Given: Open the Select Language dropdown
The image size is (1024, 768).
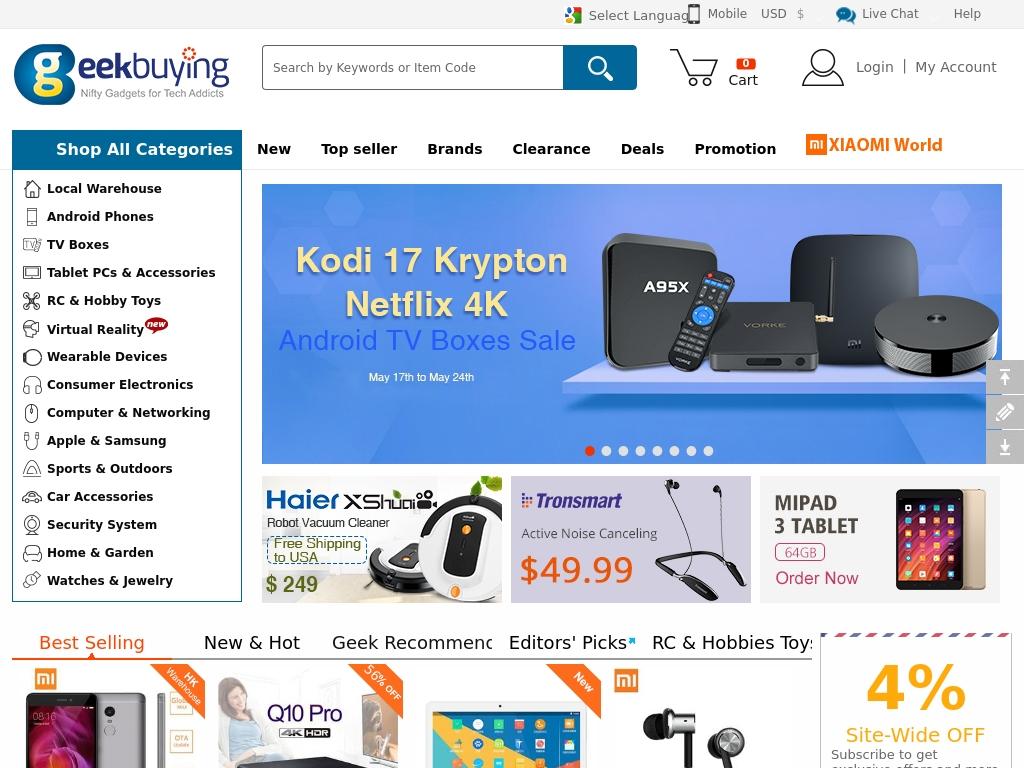Looking at the screenshot, I should point(626,15).
